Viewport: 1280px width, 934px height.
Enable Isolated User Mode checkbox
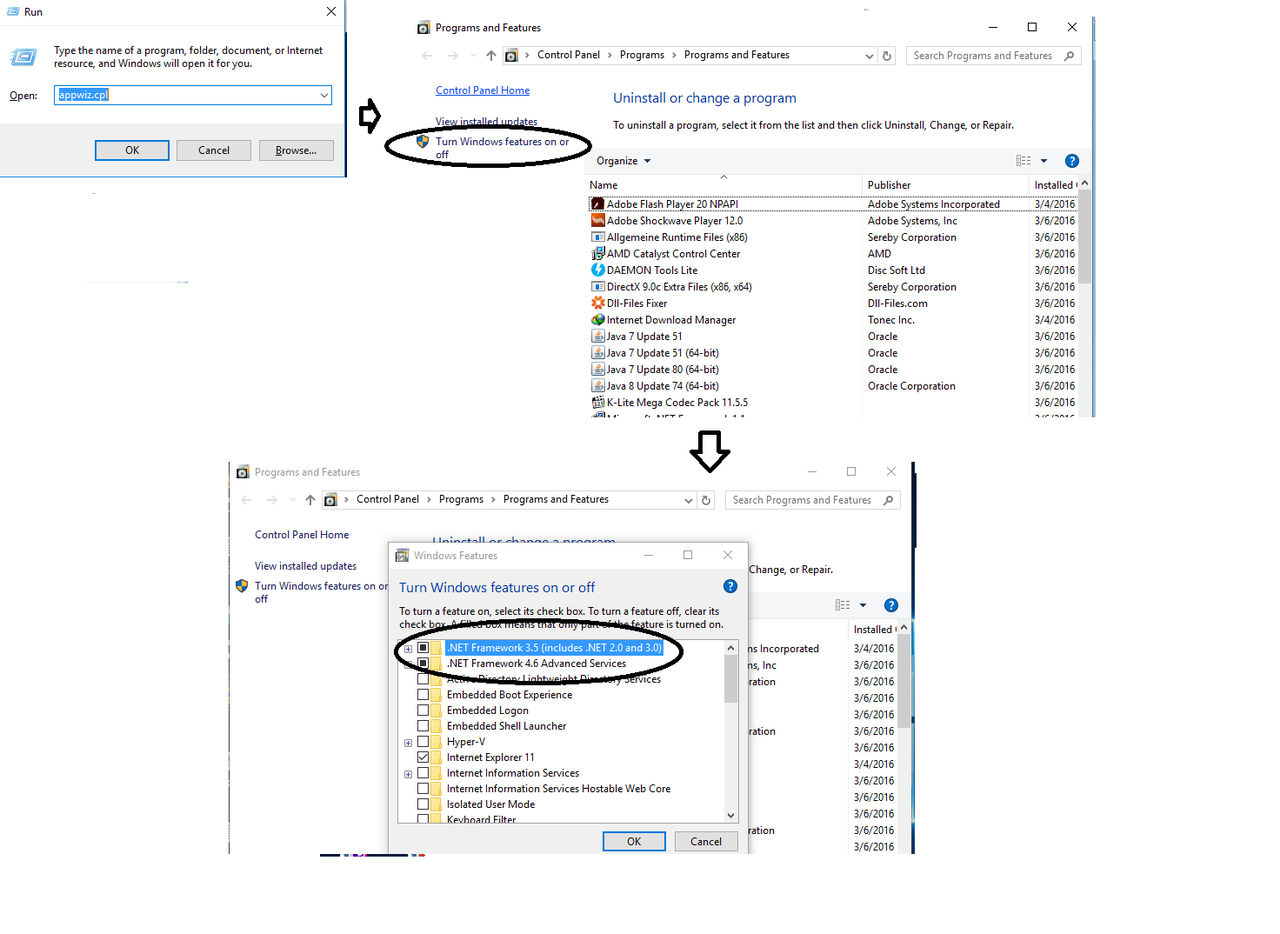[x=423, y=804]
